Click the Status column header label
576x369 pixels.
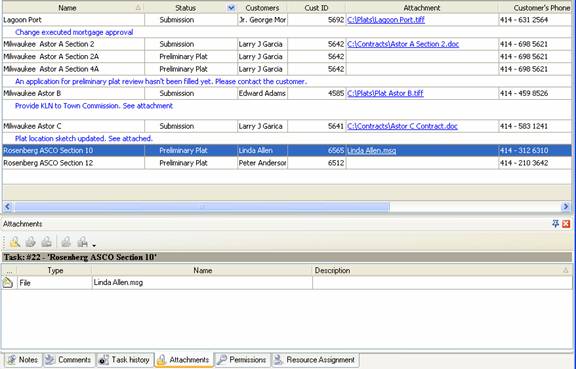point(186,7)
